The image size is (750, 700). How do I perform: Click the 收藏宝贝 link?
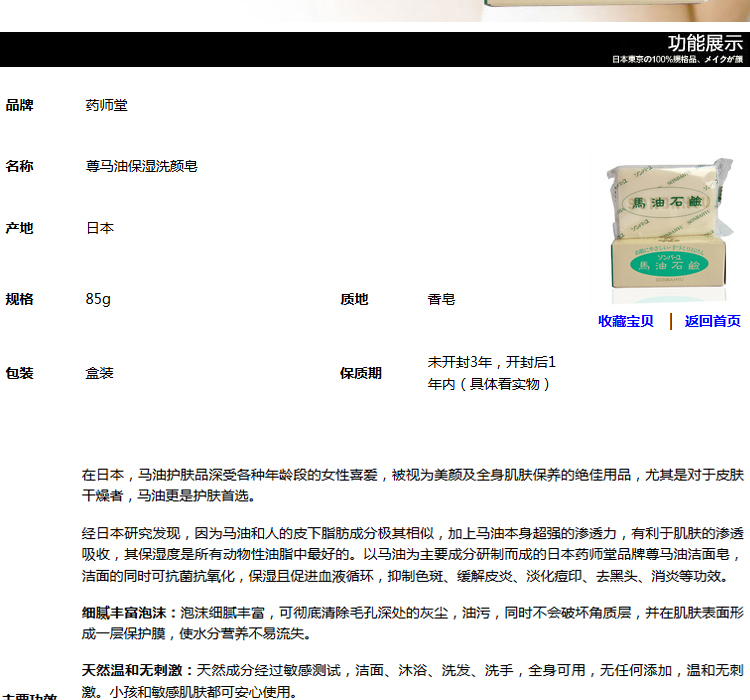pyautogui.click(x=626, y=321)
